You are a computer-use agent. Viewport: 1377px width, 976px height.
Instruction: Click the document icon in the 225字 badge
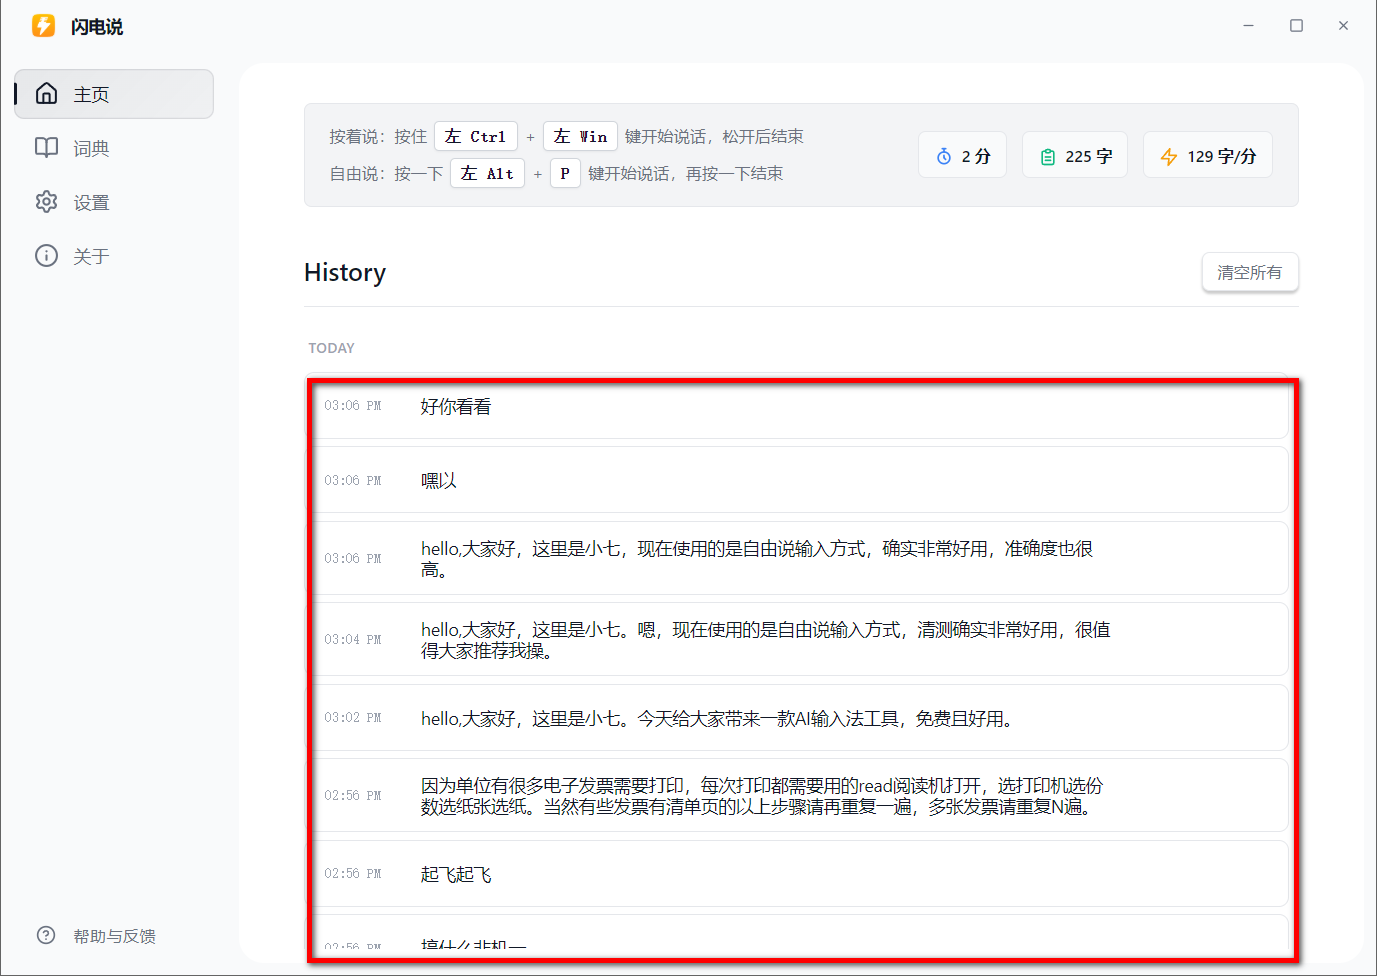pyautogui.click(x=1047, y=155)
